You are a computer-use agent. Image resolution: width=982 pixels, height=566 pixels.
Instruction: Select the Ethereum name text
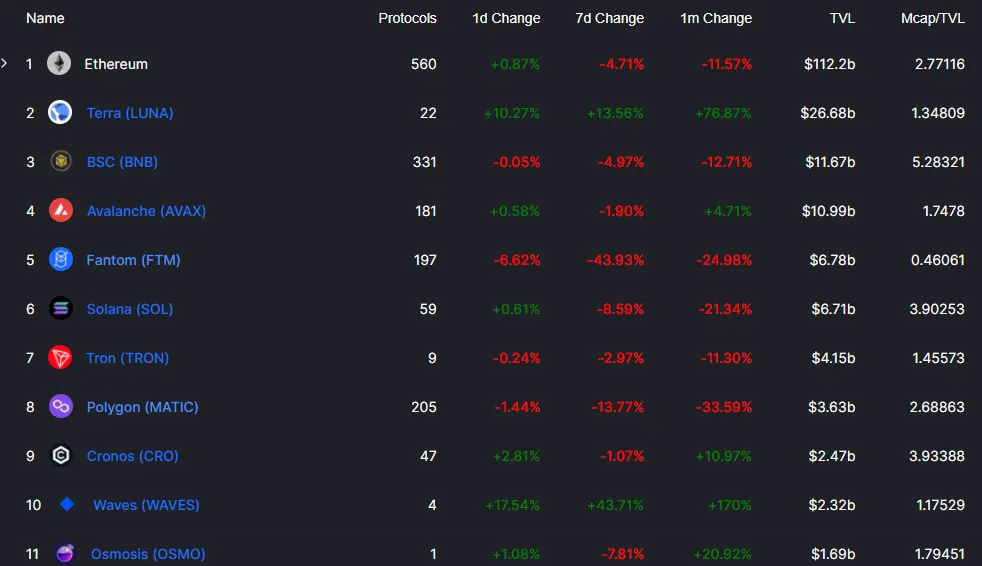116,64
